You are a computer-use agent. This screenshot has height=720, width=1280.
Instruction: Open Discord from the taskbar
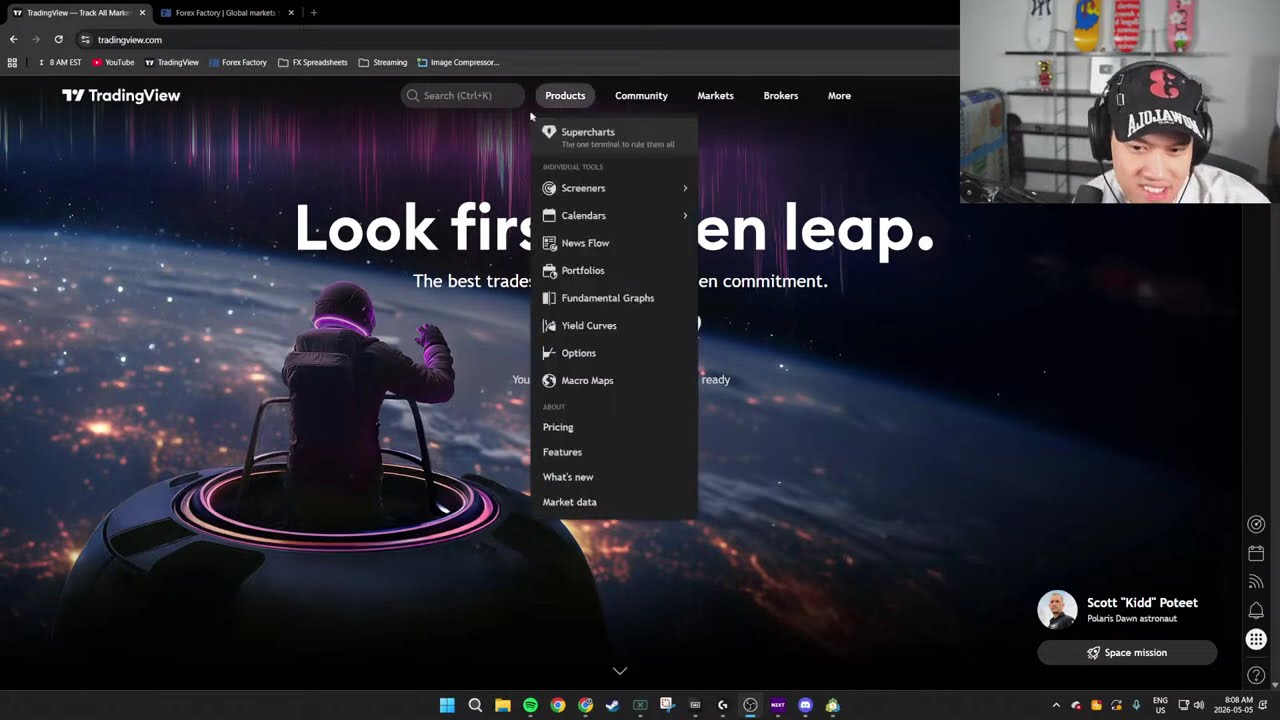[x=805, y=705]
